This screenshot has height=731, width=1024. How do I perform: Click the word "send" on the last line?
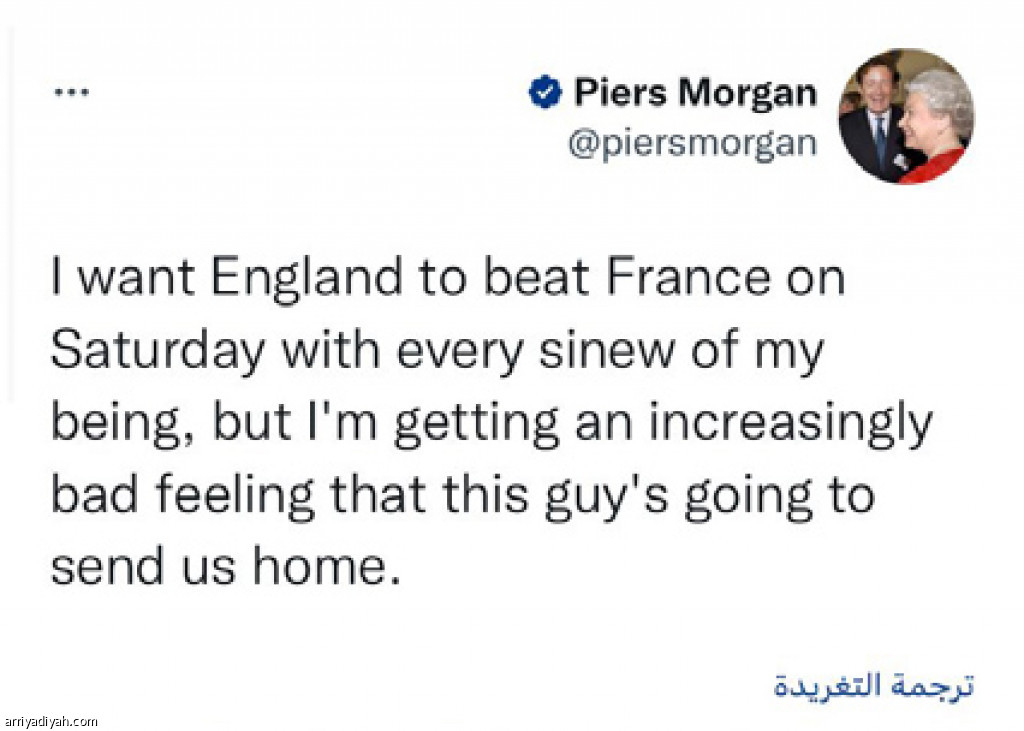[100, 567]
